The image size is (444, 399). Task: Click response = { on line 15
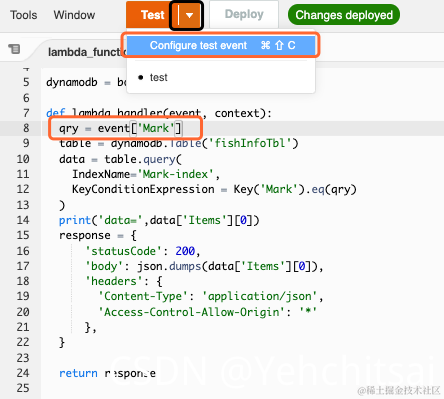pos(98,236)
